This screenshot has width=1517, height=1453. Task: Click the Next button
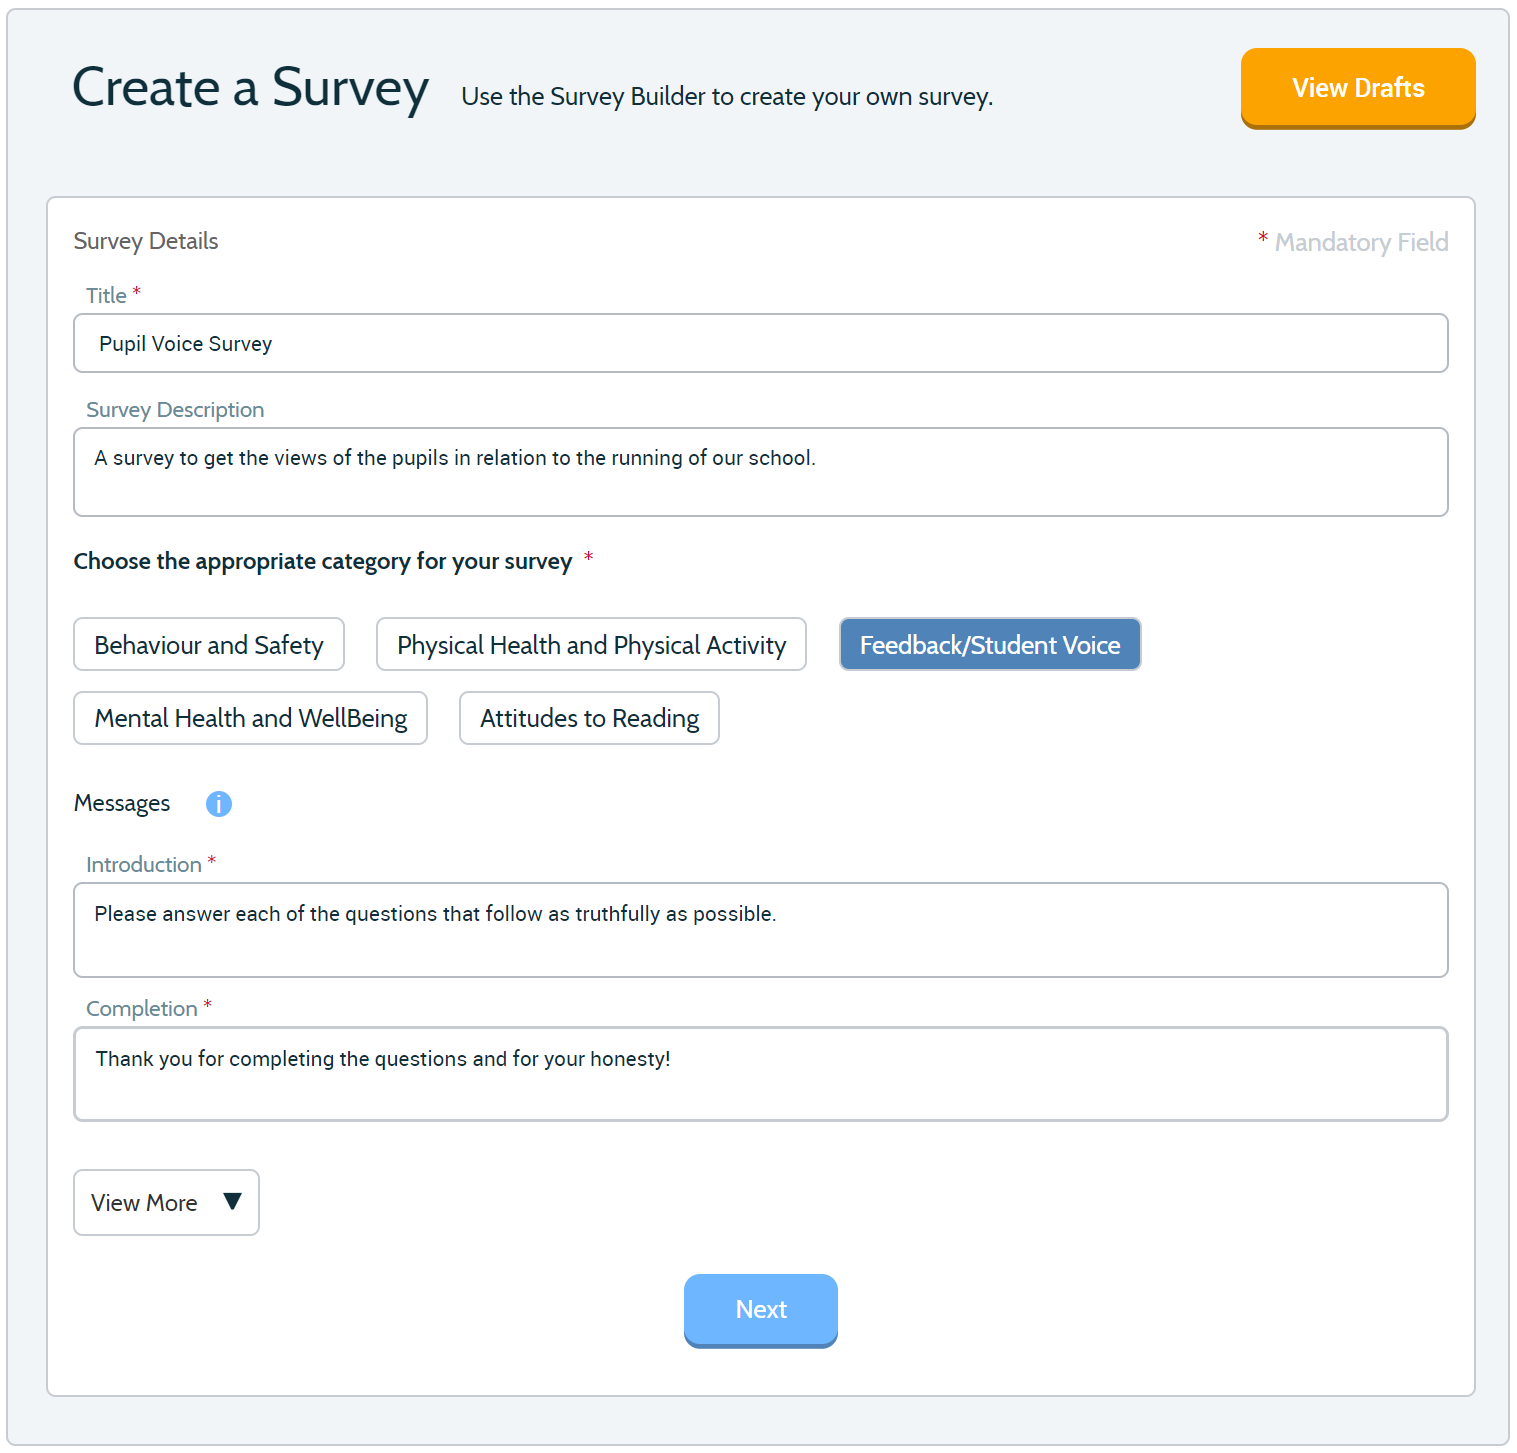coord(761,1310)
